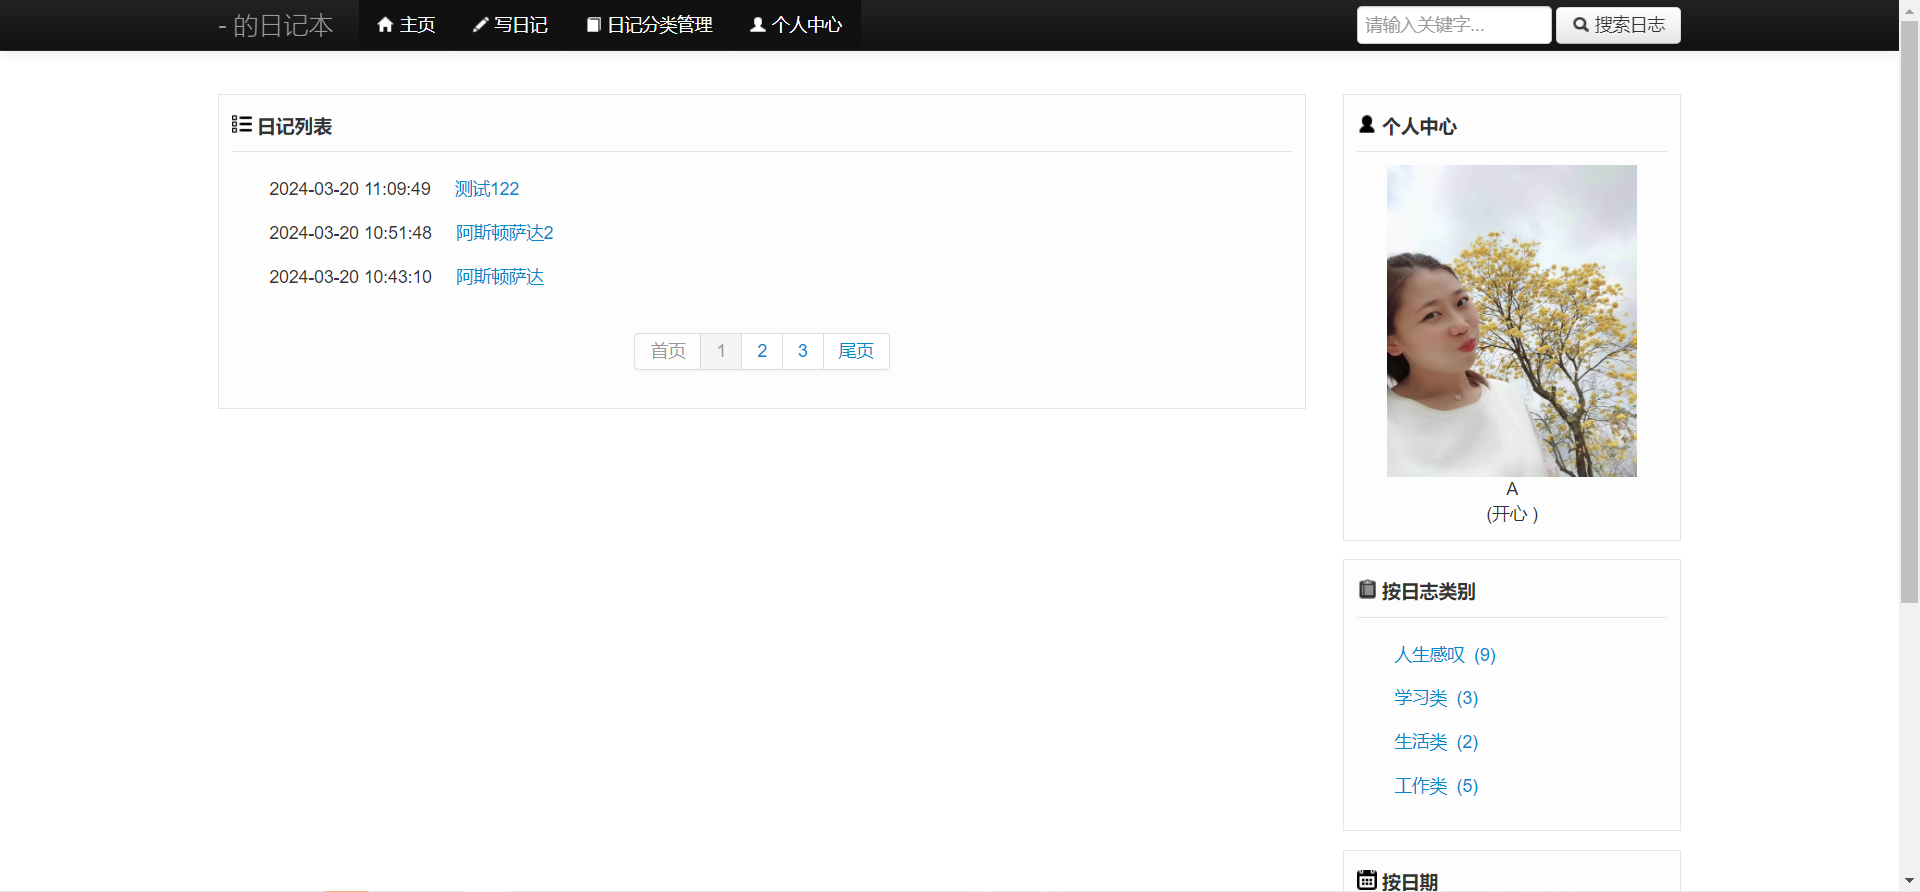Click the list icon beside 日记列表
The width and height of the screenshot is (1920, 892).
[x=241, y=125]
